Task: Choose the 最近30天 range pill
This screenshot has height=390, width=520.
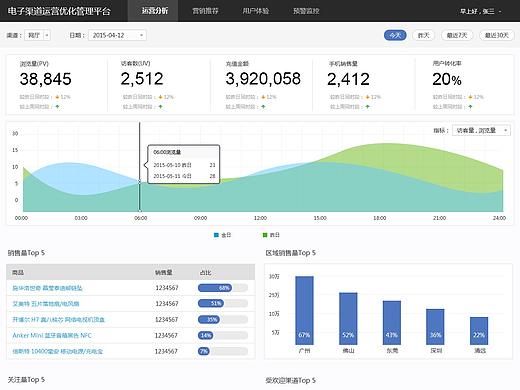Action: point(497,35)
